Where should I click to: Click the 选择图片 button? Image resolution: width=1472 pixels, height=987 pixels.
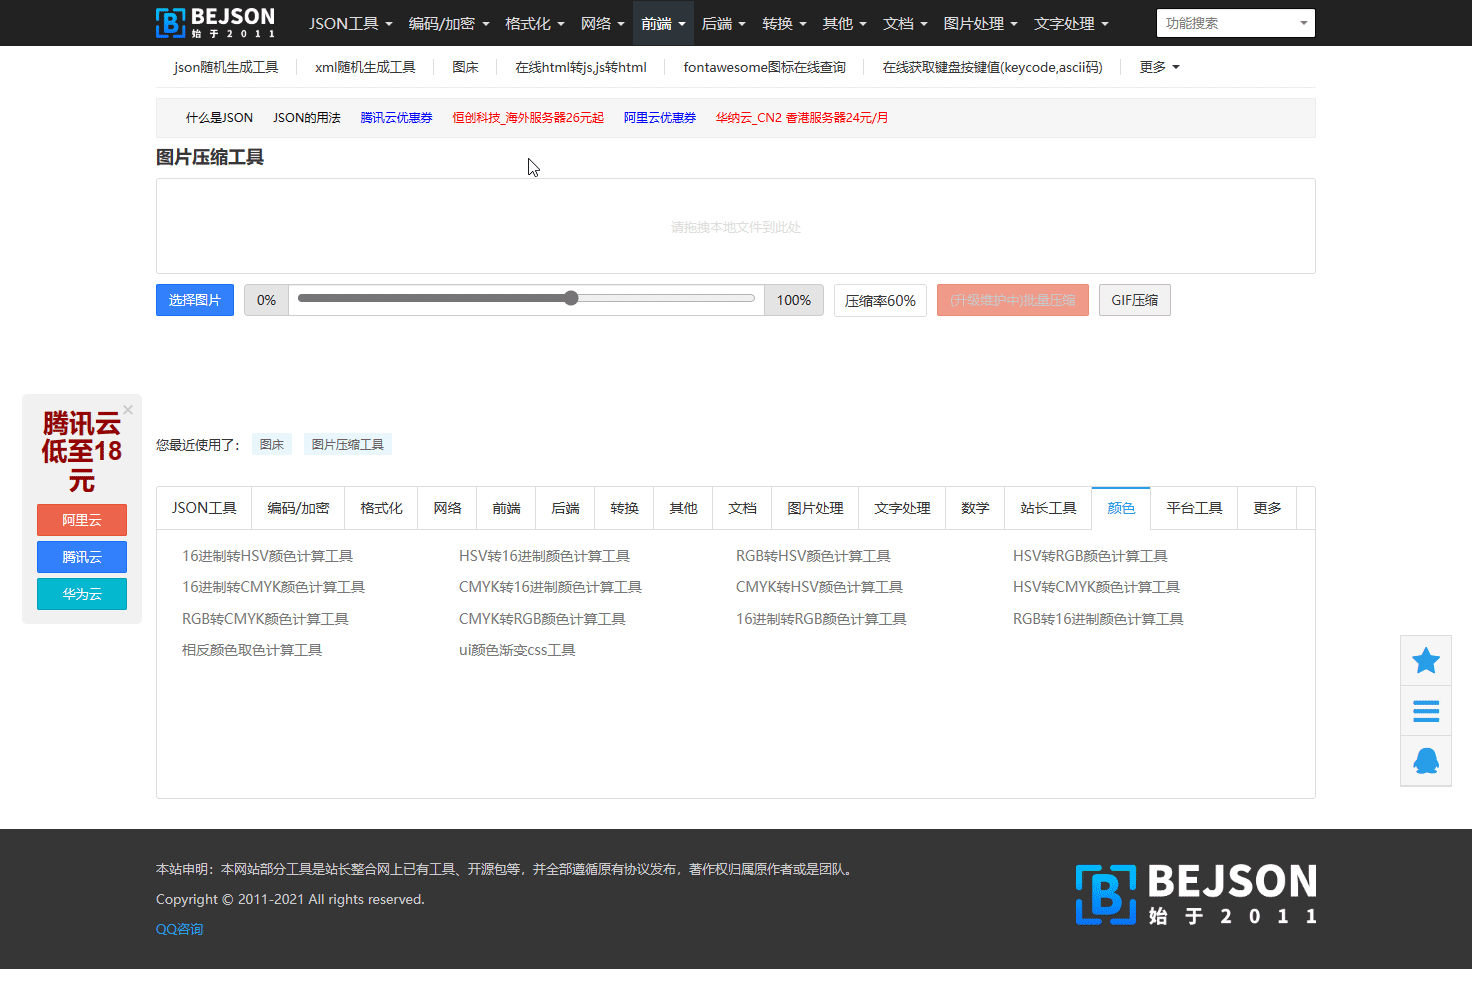click(195, 300)
